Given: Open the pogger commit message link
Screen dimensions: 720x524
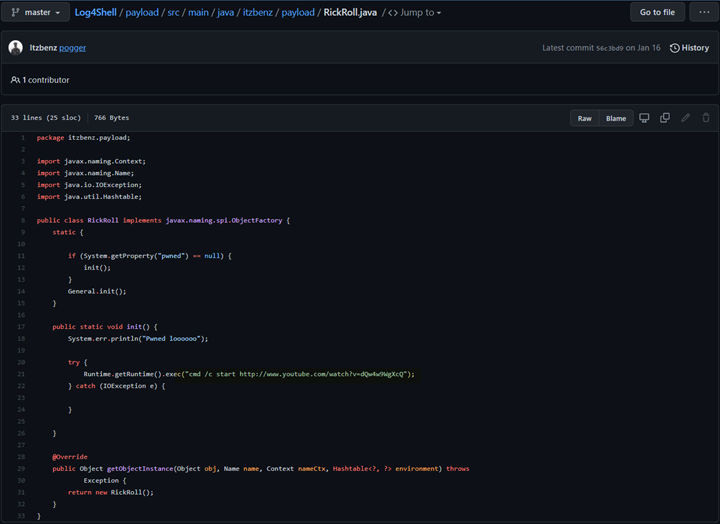Looking at the screenshot, I should pos(73,48).
